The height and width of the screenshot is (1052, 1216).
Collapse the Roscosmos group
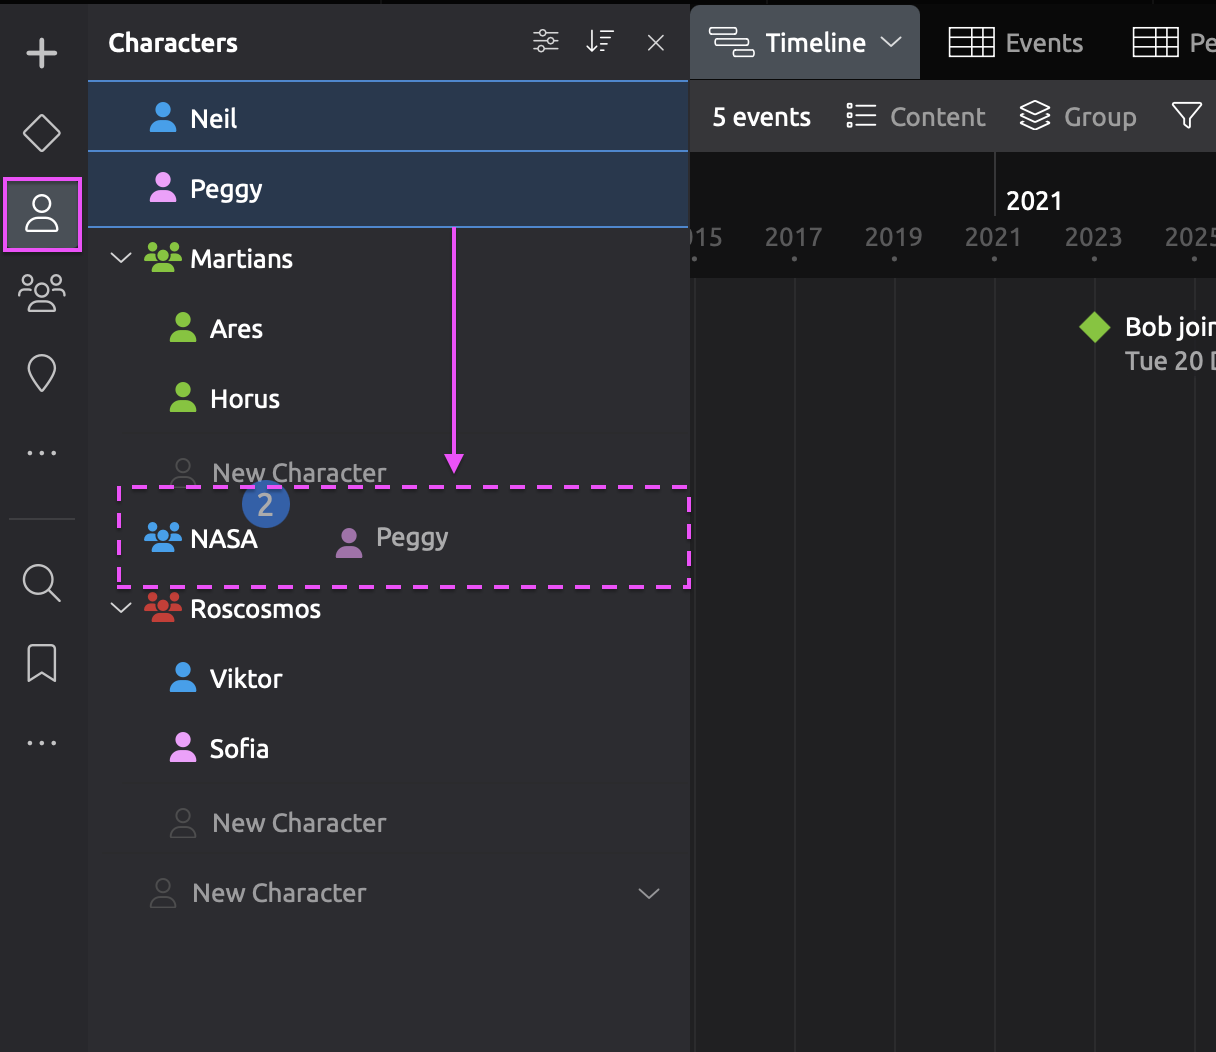click(121, 608)
